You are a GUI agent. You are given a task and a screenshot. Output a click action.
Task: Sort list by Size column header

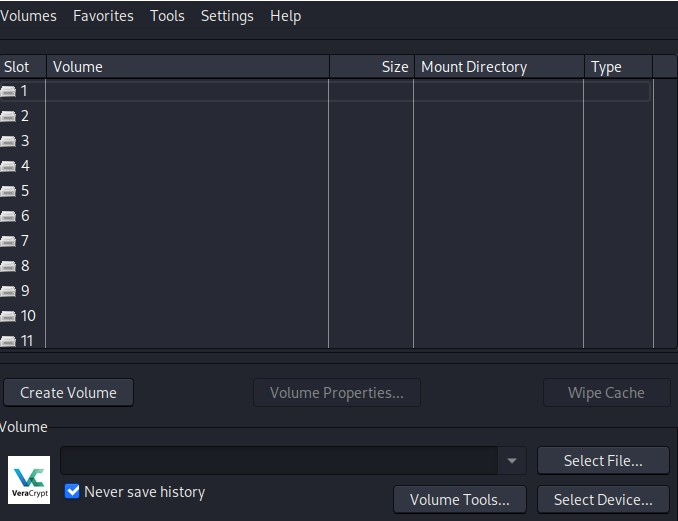pyautogui.click(x=371, y=67)
